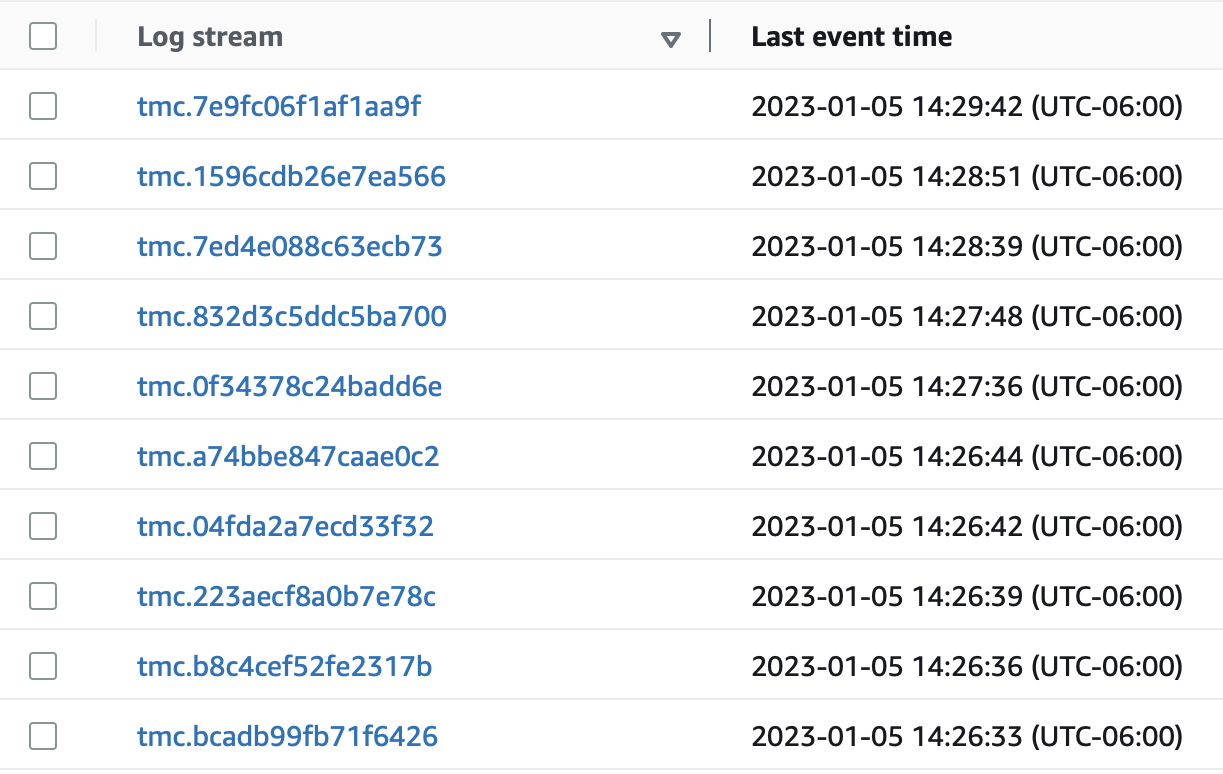This screenshot has height=774, width=1223.
Task: Check the box for tmc.a74bbe847caae0c2
Action: tap(42, 455)
